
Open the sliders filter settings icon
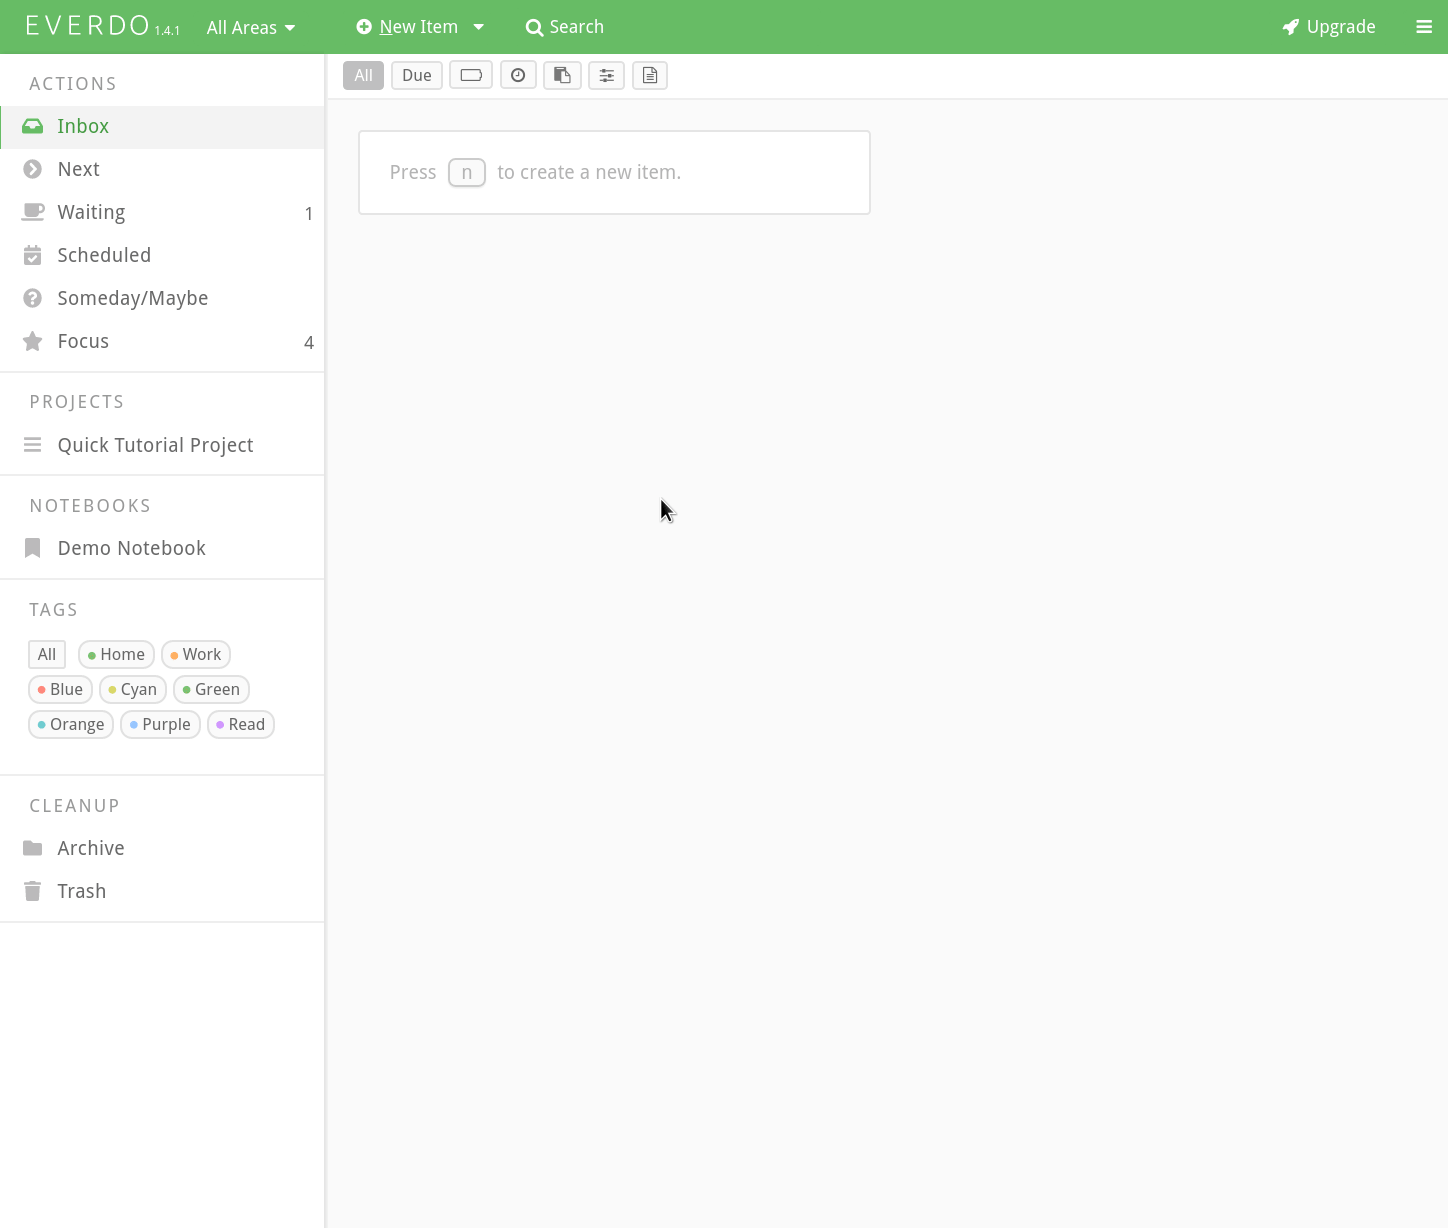tap(606, 75)
